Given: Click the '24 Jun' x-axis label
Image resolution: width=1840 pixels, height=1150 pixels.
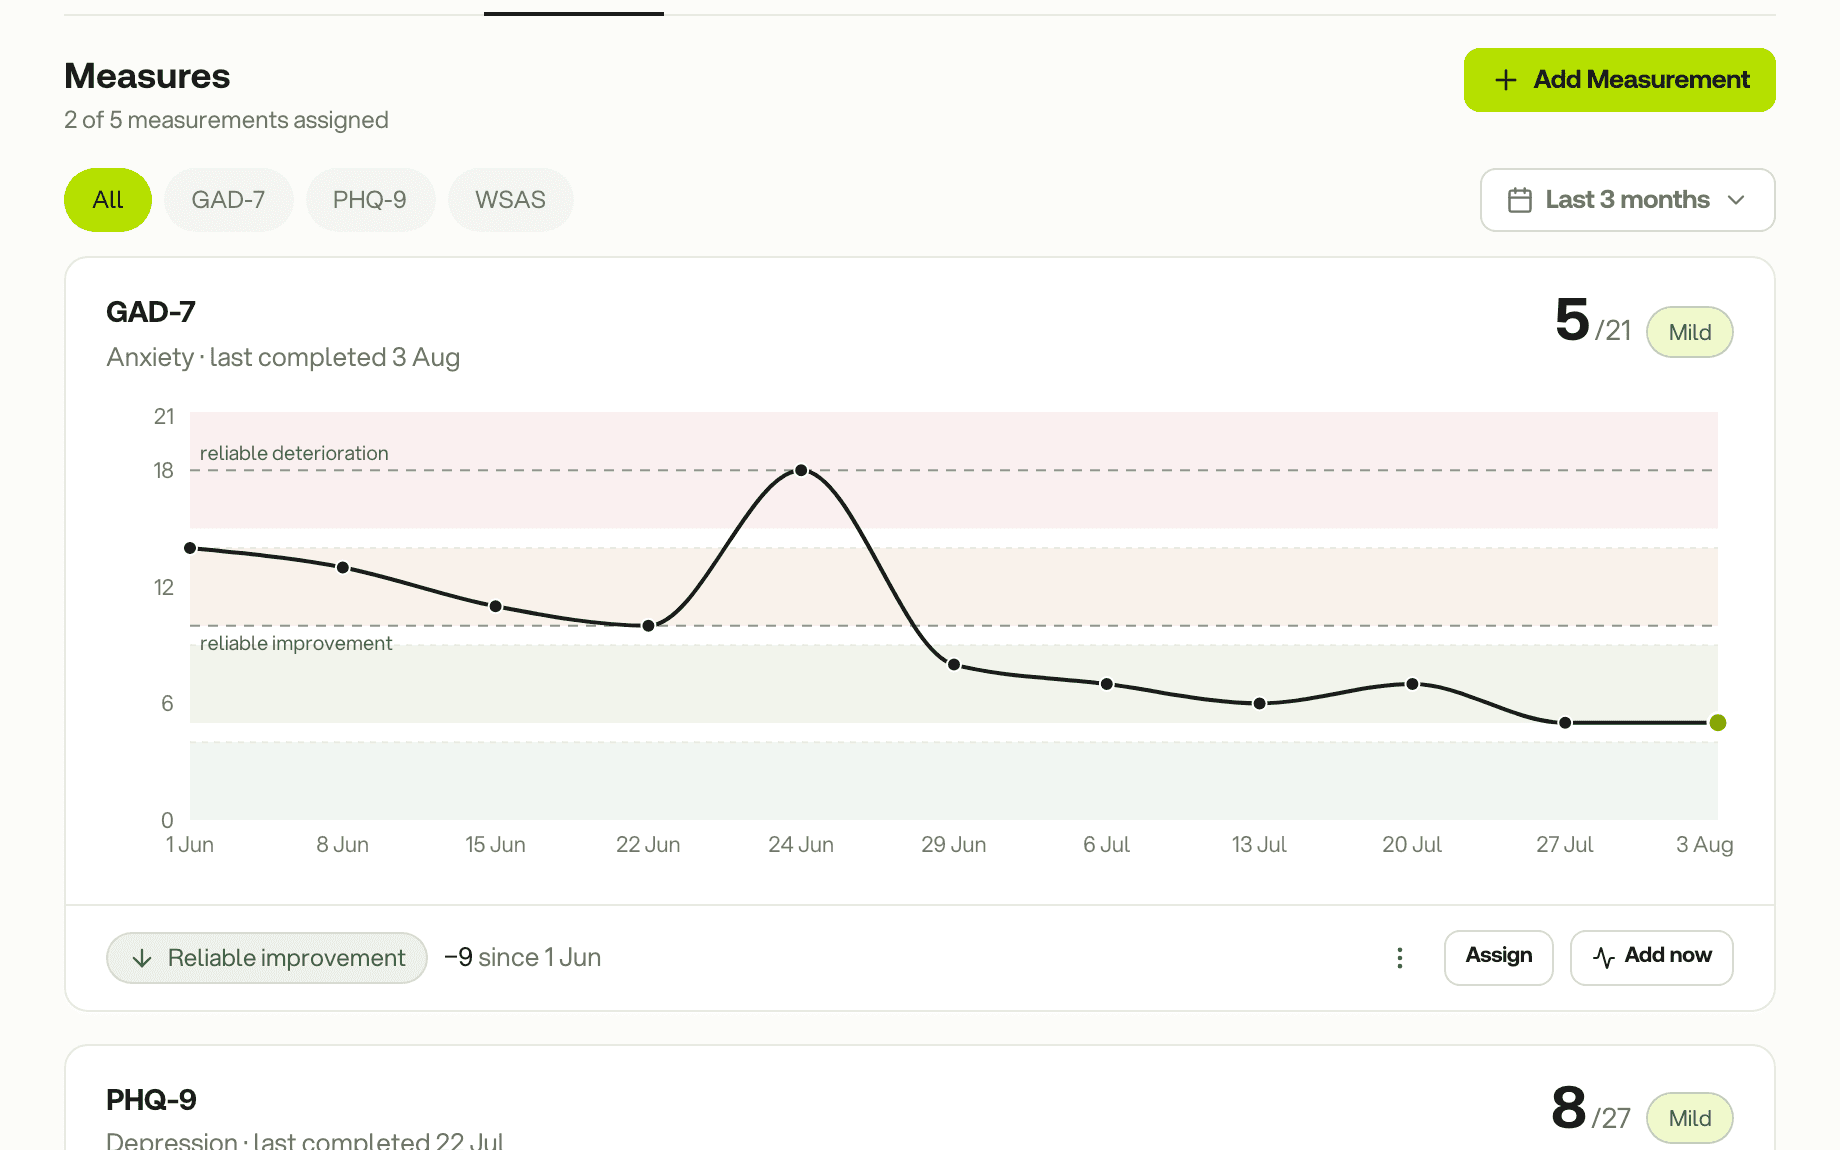Looking at the screenshot, I should pos(801,845).
